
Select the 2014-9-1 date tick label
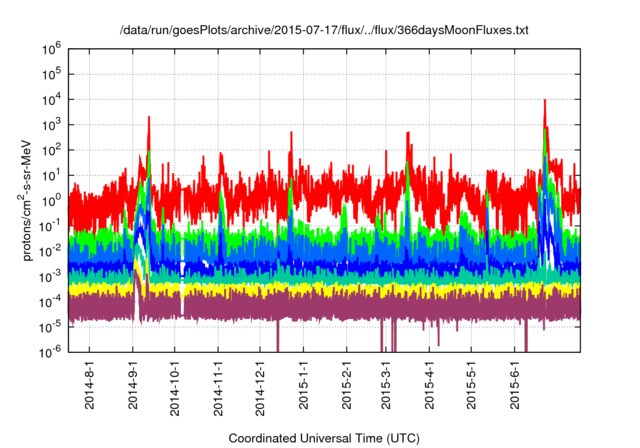pos(133,386)
